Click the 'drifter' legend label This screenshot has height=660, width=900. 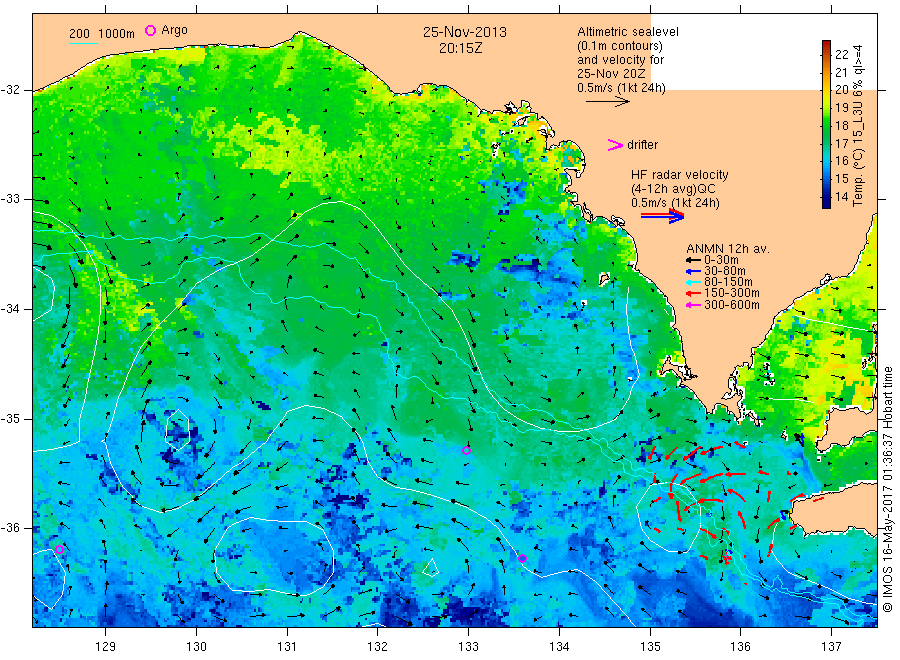[x=642, y=145]
